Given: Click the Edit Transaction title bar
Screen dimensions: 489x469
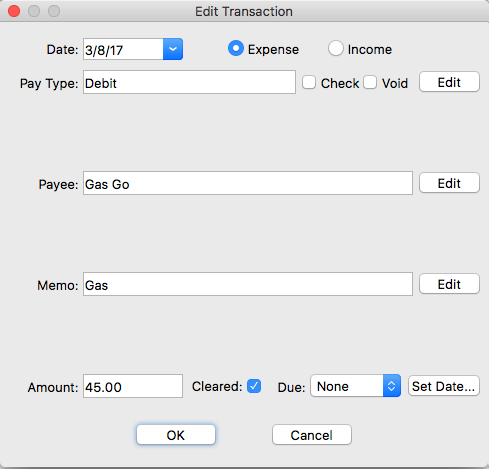Looking at the screenshot, I should point(244,11).
